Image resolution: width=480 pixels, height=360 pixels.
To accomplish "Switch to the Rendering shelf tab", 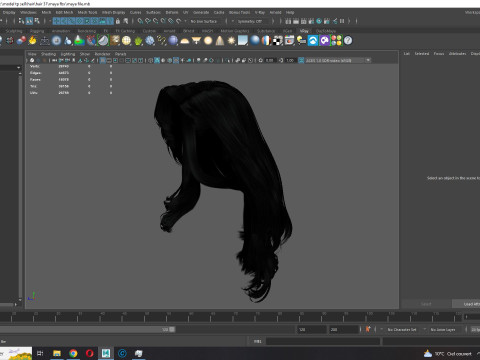I will [87, 31].
